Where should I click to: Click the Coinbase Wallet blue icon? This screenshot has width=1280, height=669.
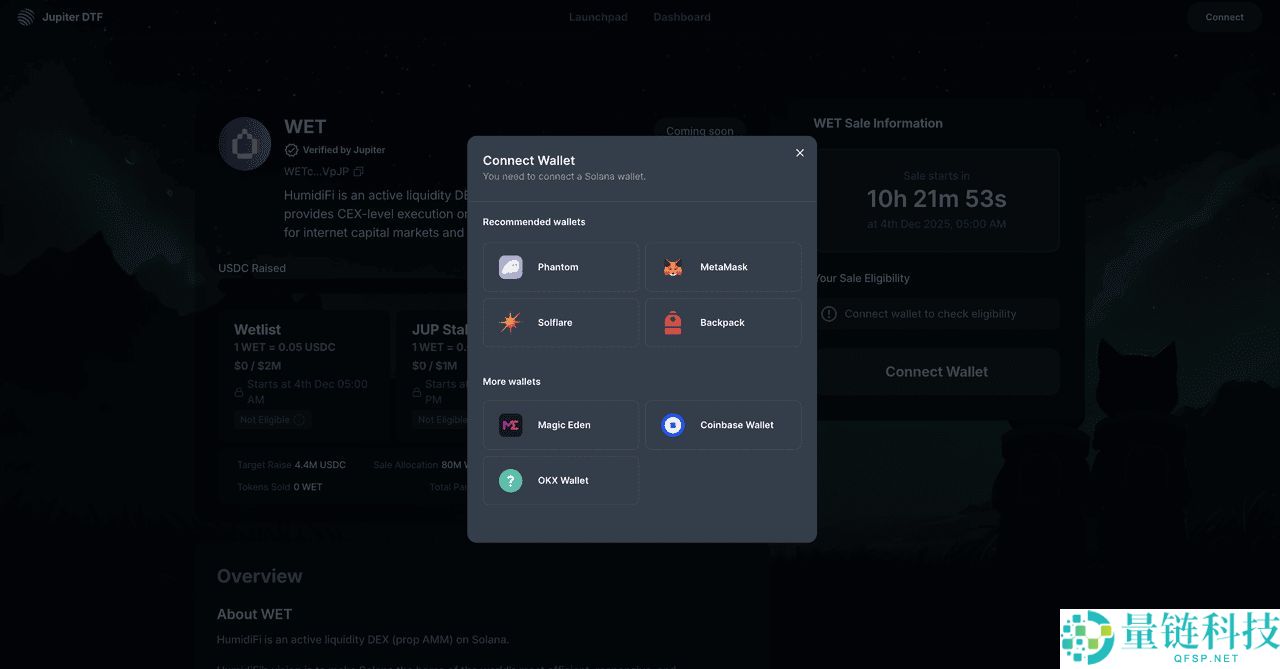[673, 425]
